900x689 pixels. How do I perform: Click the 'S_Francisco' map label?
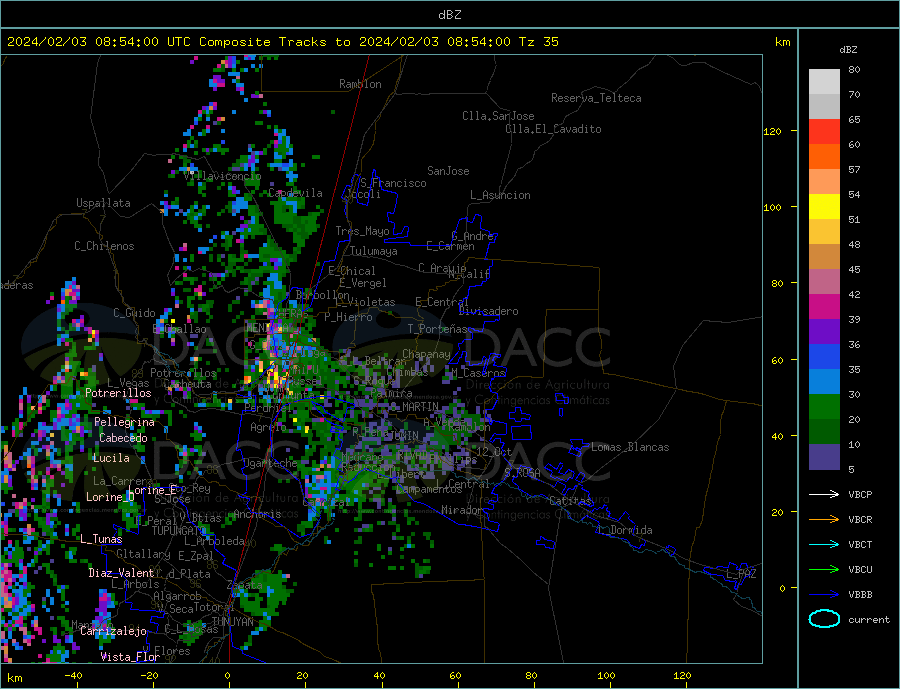coord(393,183)
